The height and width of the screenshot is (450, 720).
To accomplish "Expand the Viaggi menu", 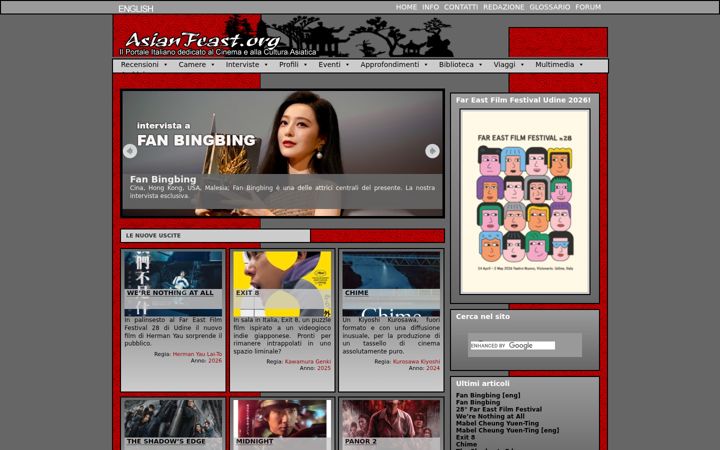I will tap(508, 65).
